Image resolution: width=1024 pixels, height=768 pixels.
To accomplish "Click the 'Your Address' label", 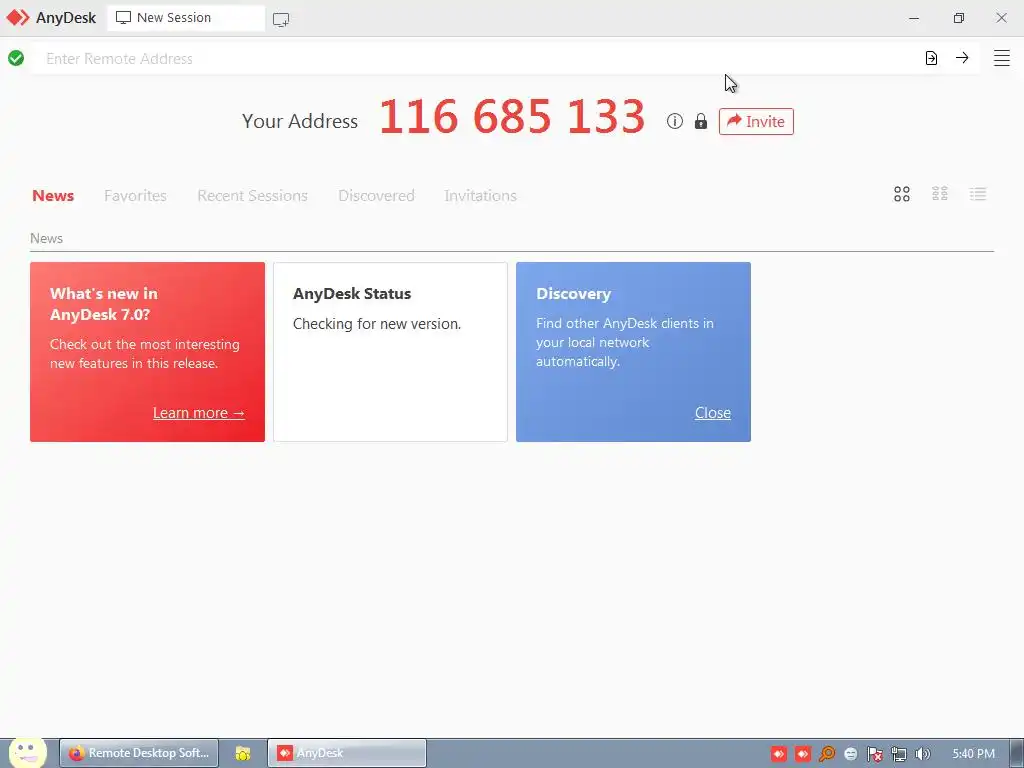I will tap(300, 121).
